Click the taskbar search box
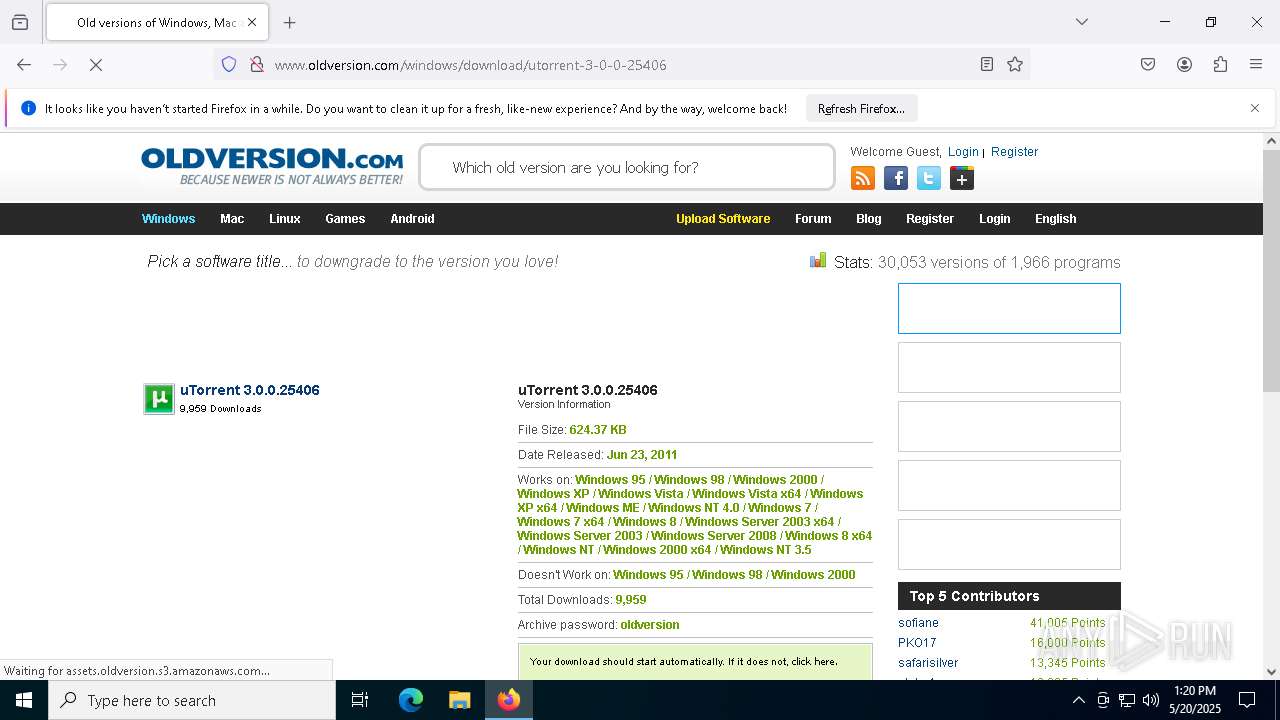The width and height of the screenshot is (1280, 720). click(x=192, y=700)
